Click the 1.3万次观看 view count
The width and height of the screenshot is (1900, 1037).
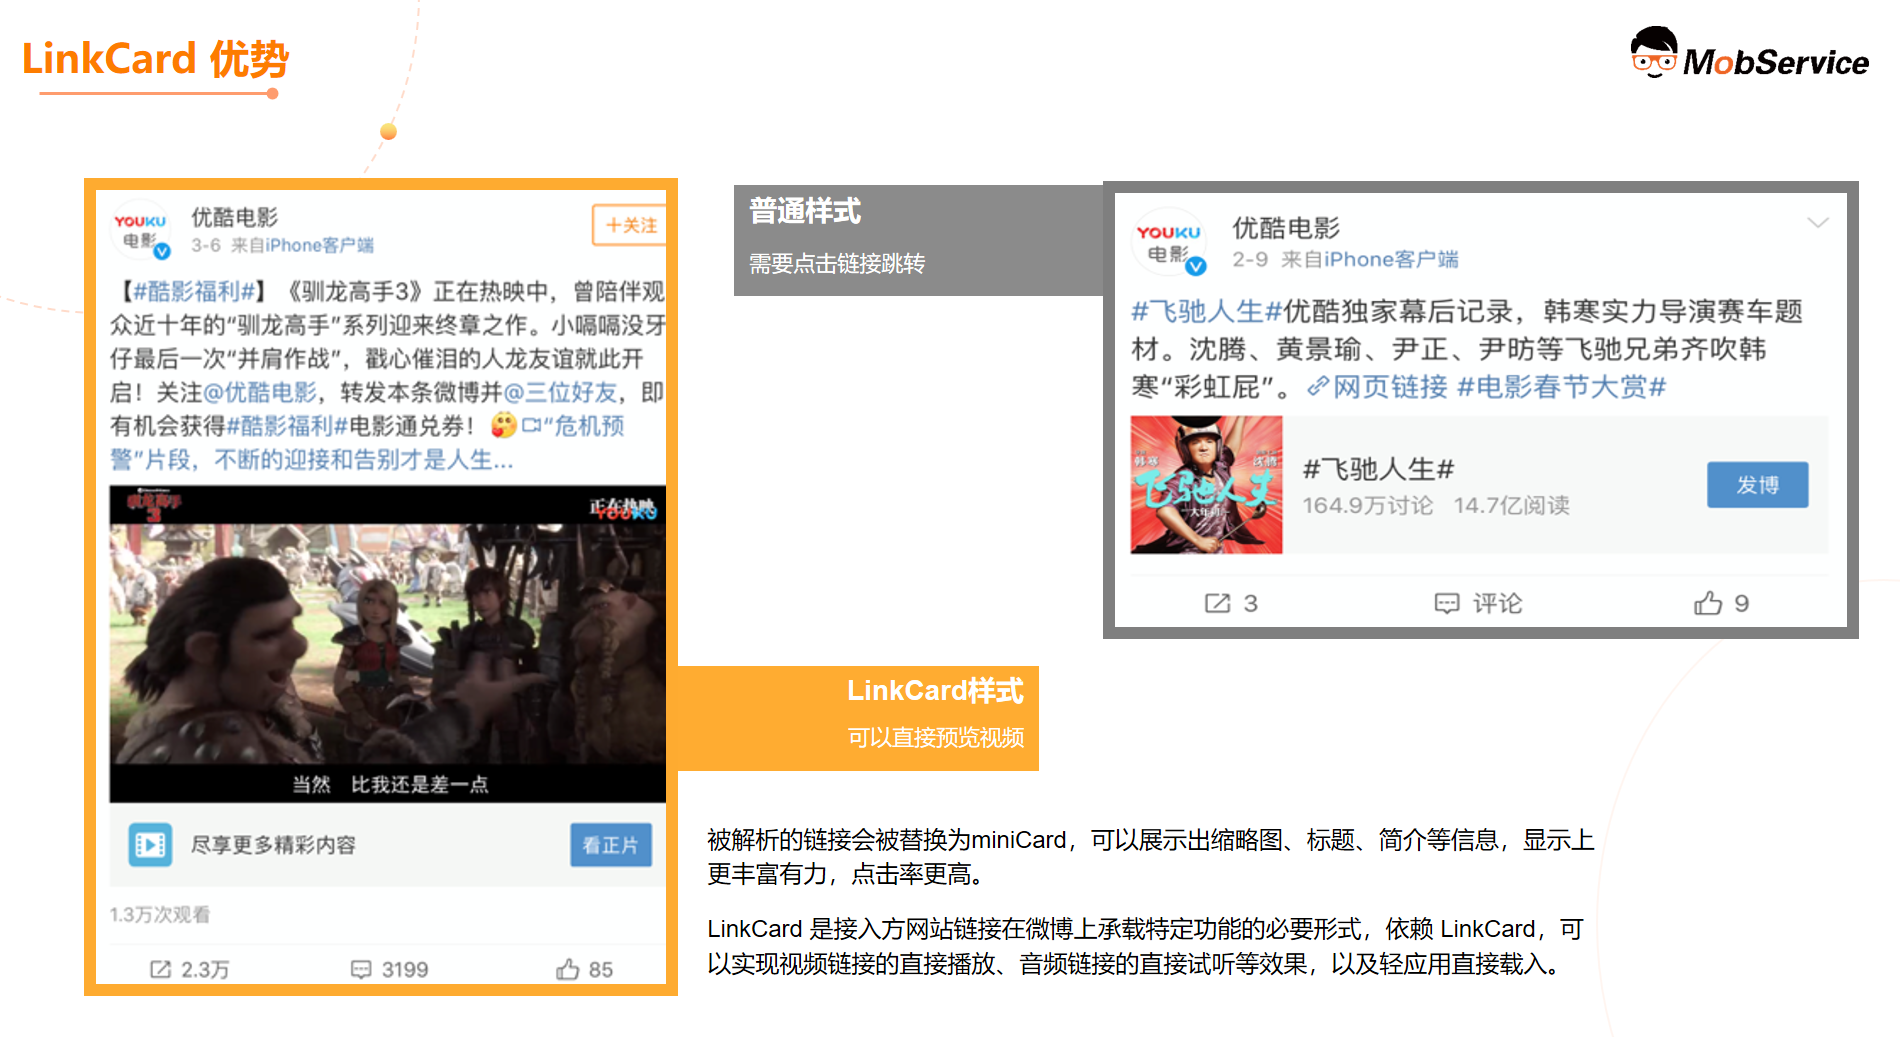pyautogui.click(x=160, y=915)
